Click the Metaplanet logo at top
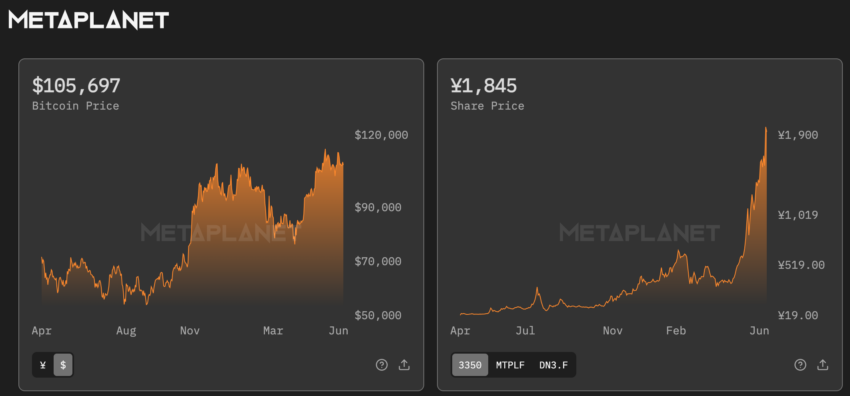This screenshot has width=850, height=396. 89,21
